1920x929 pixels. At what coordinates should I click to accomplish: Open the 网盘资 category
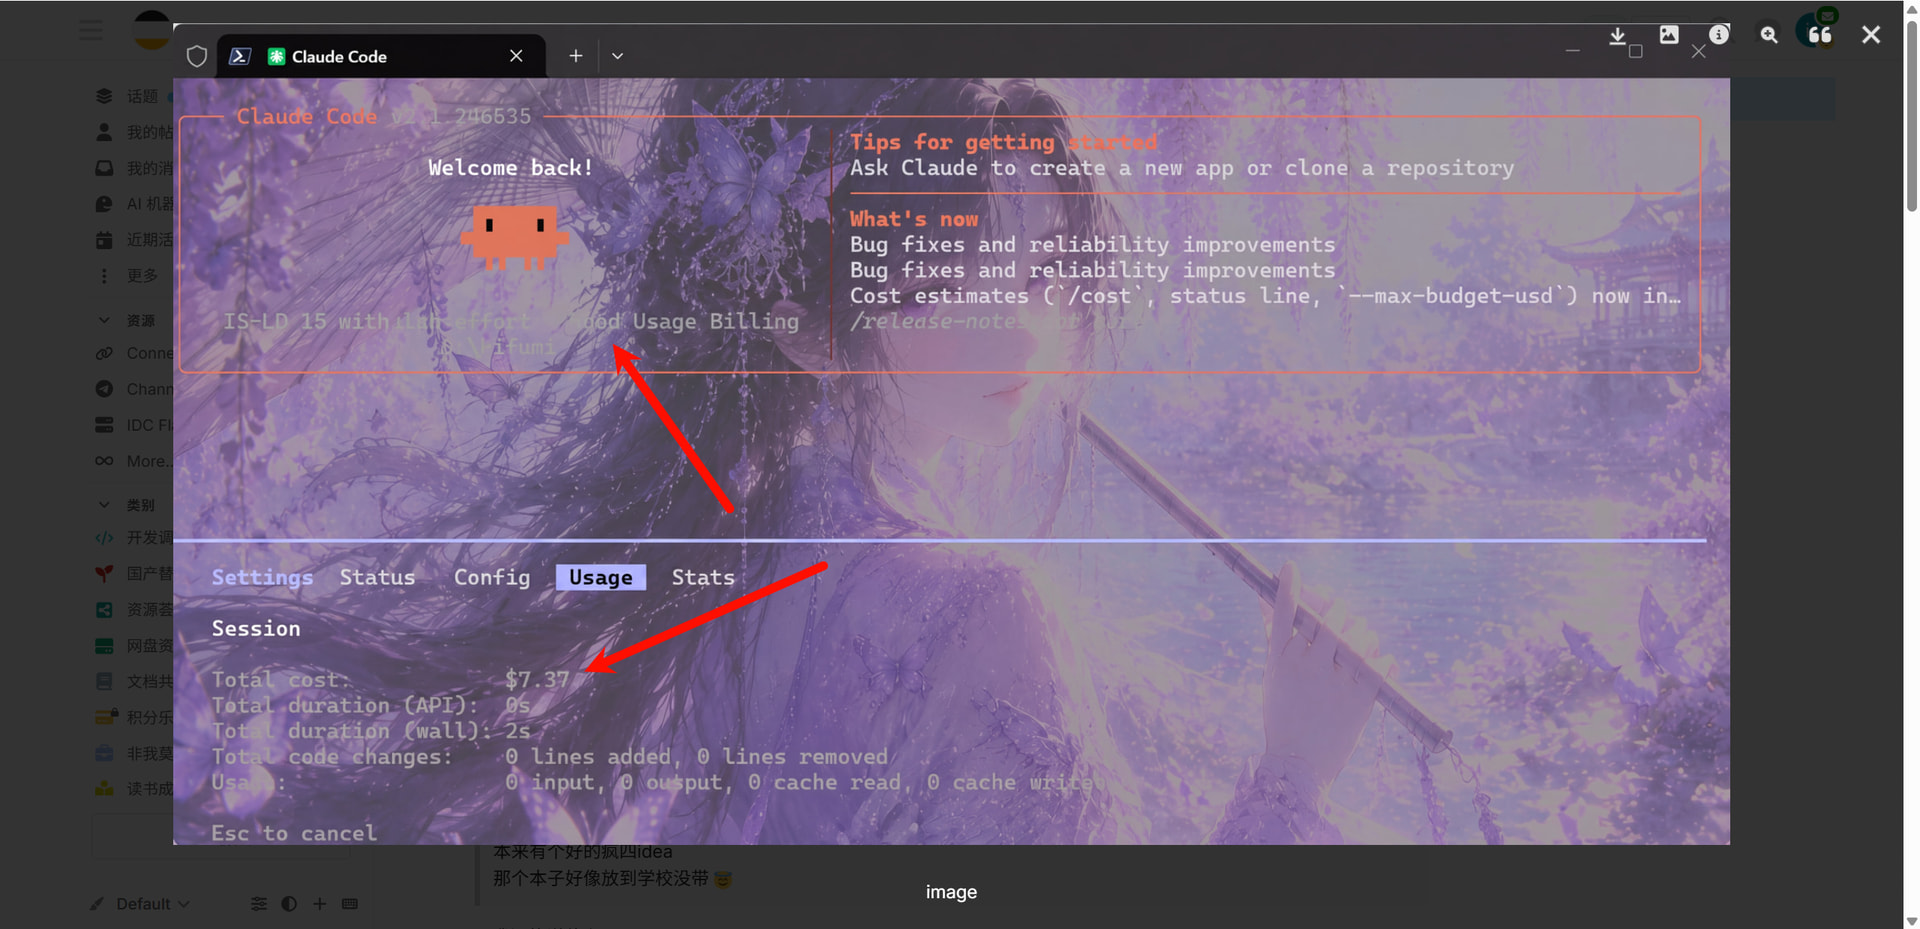coord(132,645)
